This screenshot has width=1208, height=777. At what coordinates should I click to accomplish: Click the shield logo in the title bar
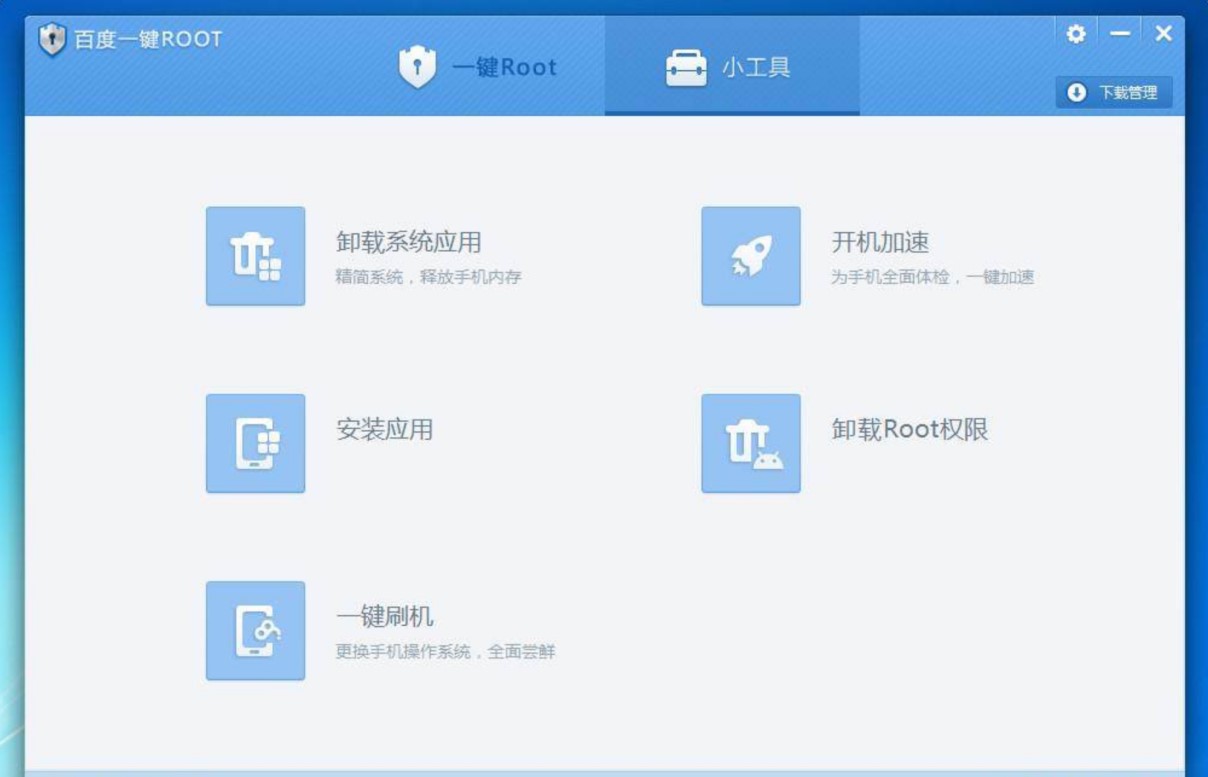(x=52, y=32)
